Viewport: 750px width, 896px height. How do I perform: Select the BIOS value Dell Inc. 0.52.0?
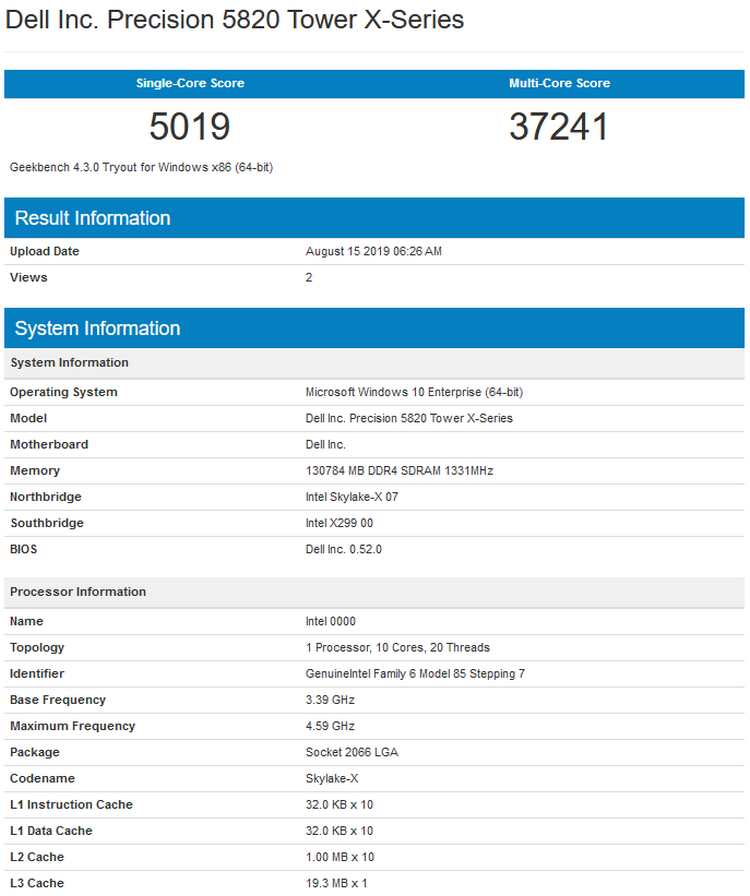coord(344,549)
